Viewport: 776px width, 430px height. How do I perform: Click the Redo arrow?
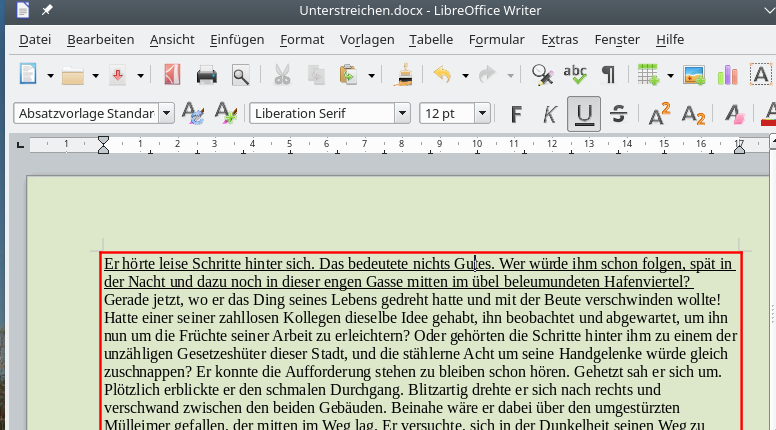[x=487, y=75]
